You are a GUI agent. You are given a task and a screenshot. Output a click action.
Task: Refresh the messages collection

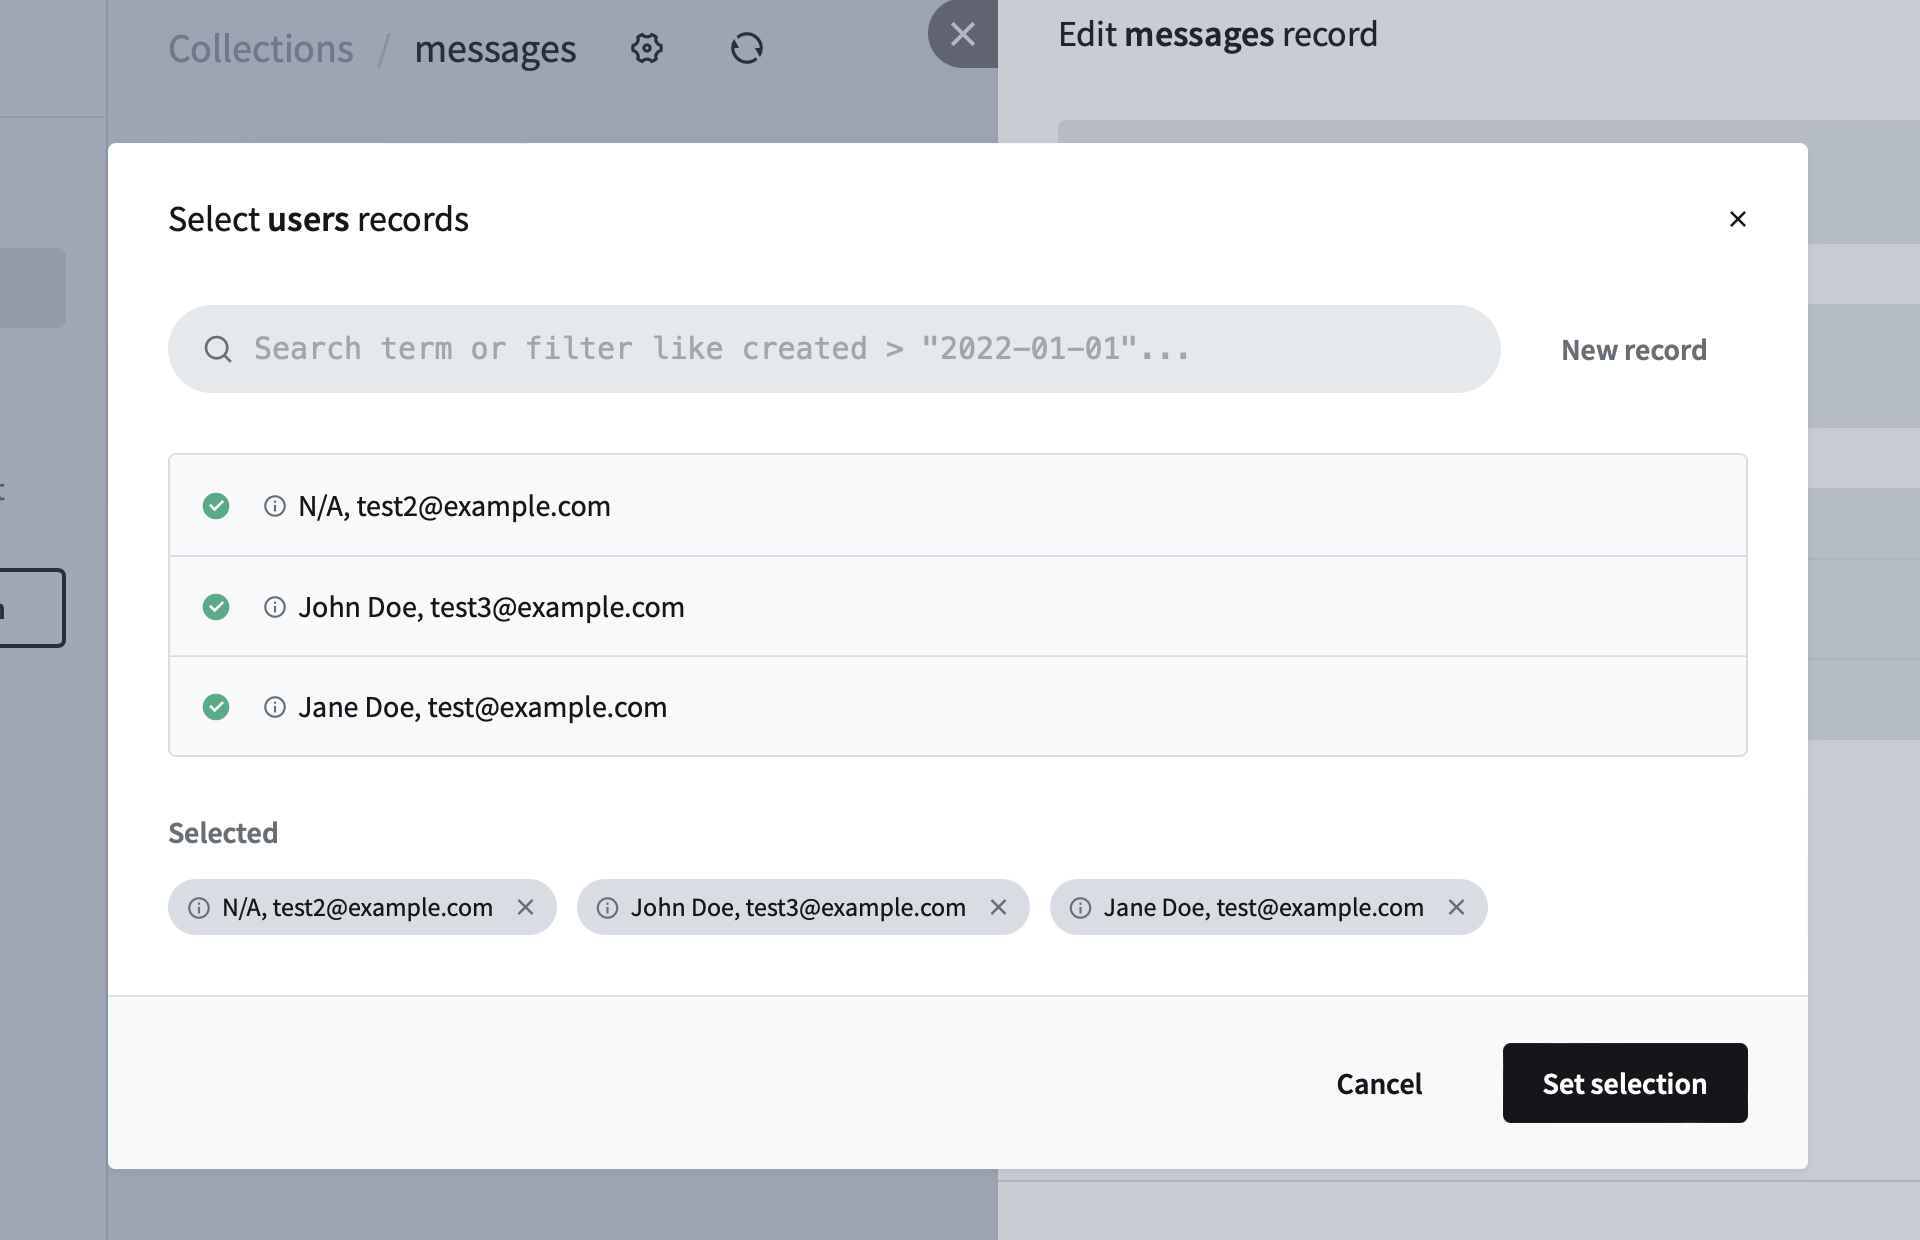746,48
